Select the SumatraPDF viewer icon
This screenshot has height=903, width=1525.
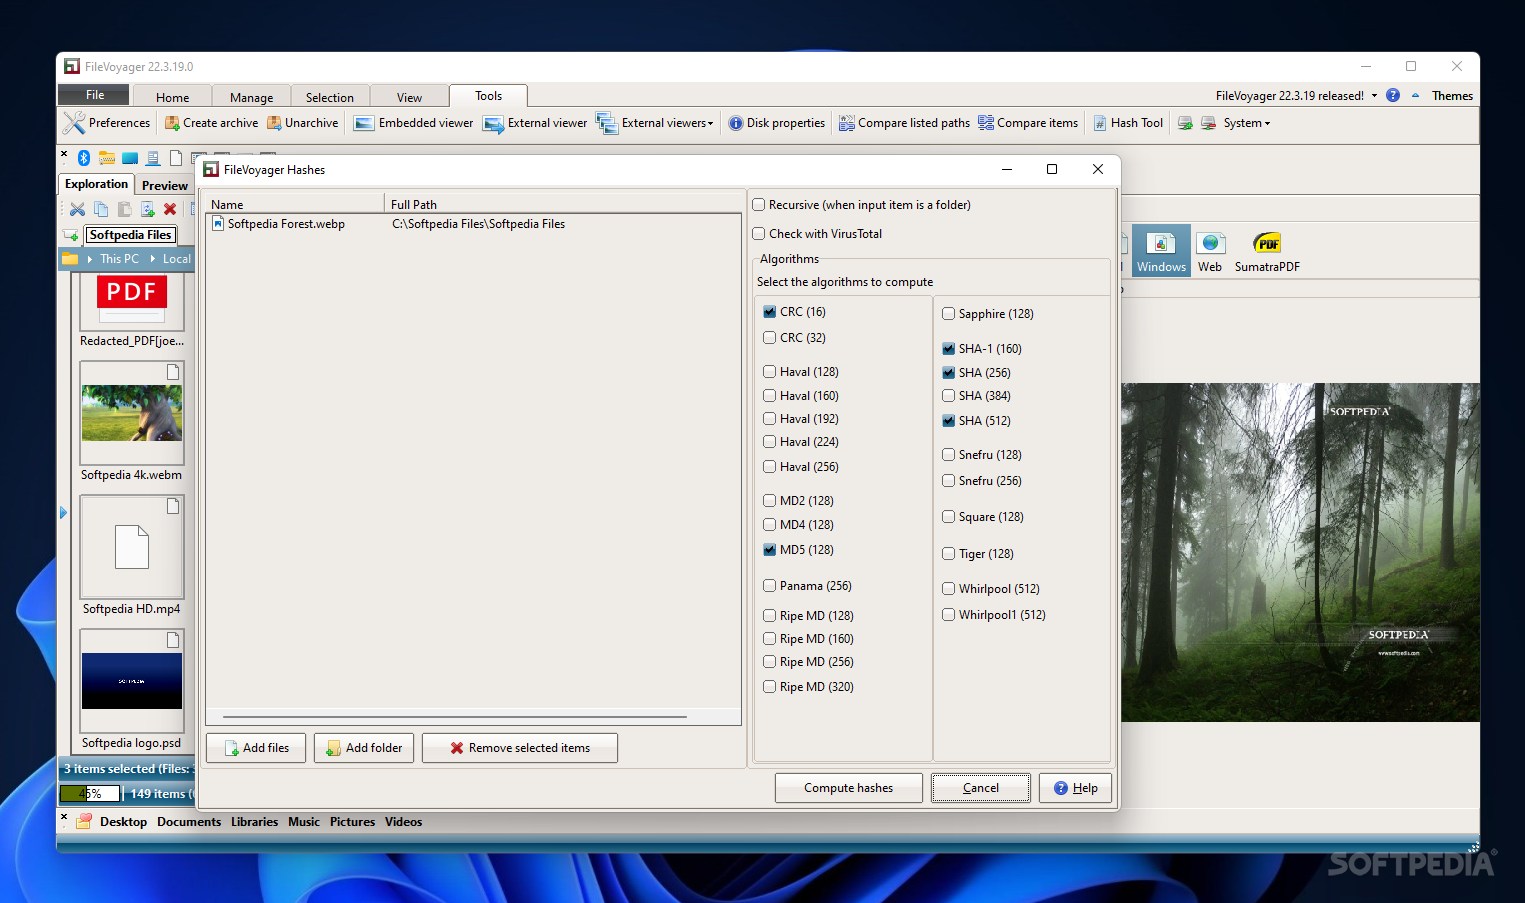click(x=1267, y=251)
